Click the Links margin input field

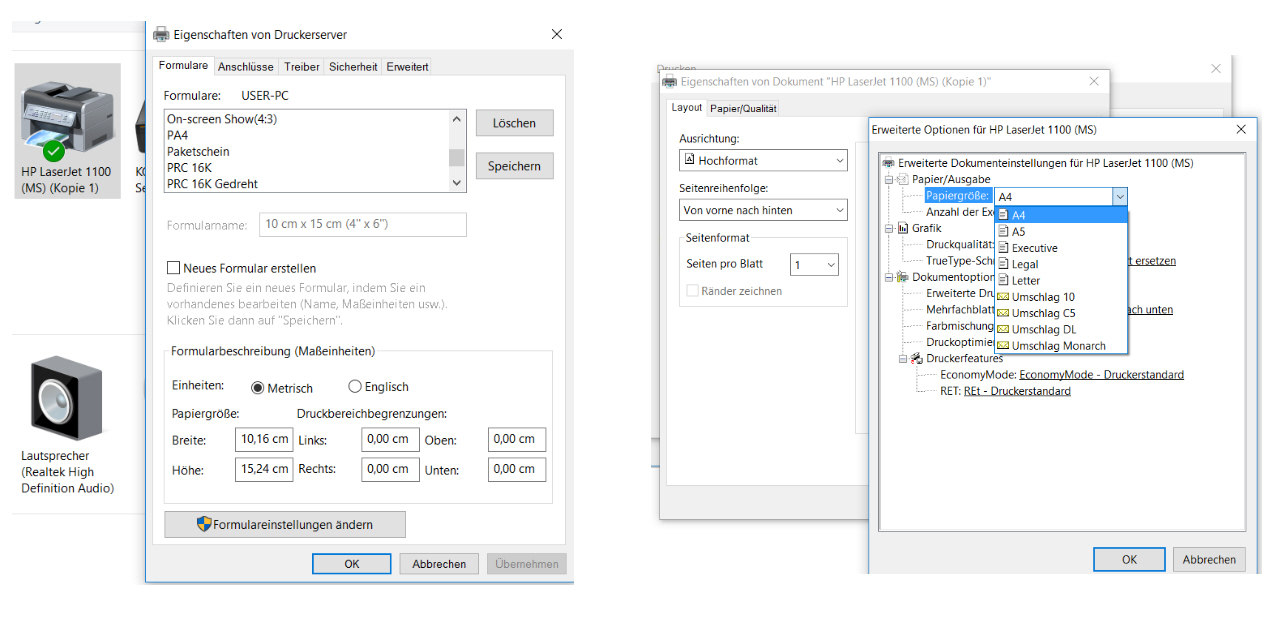pyautogui.click(x=390, y=439)
